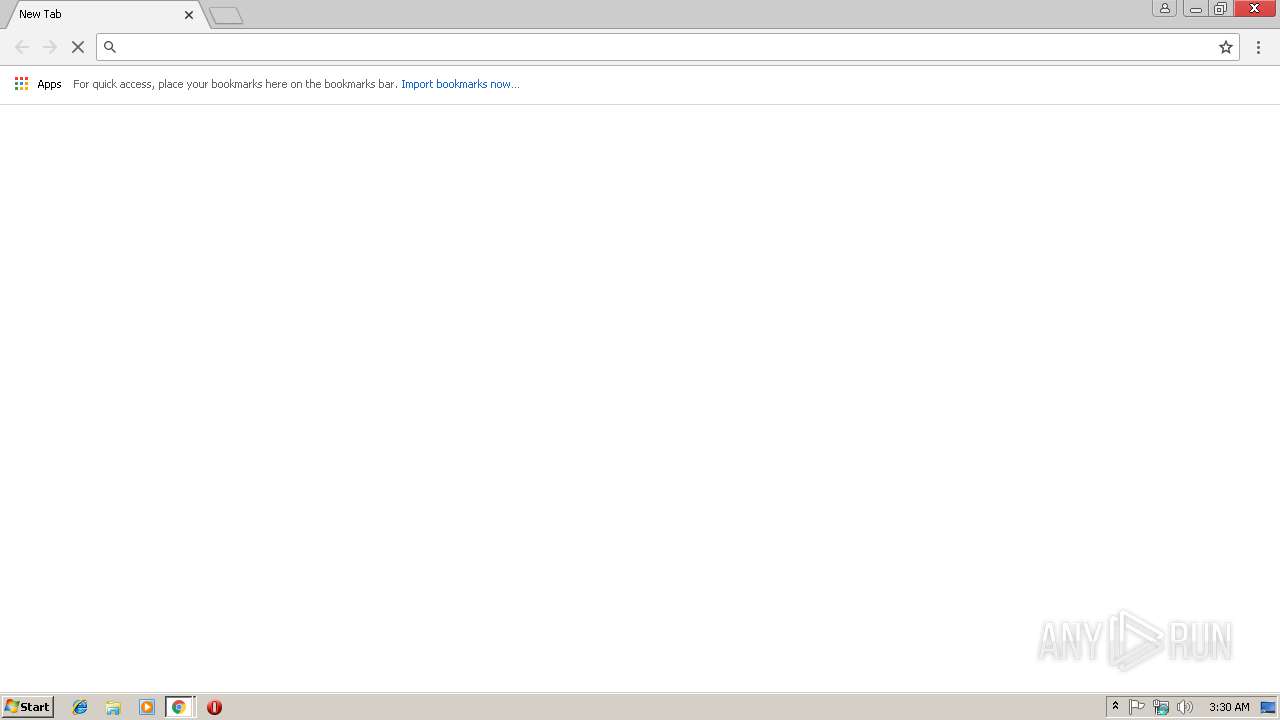This screenshot has height=720, width=1280.
Task: Click the forward navigation arrow
Action: coord(50,47)
